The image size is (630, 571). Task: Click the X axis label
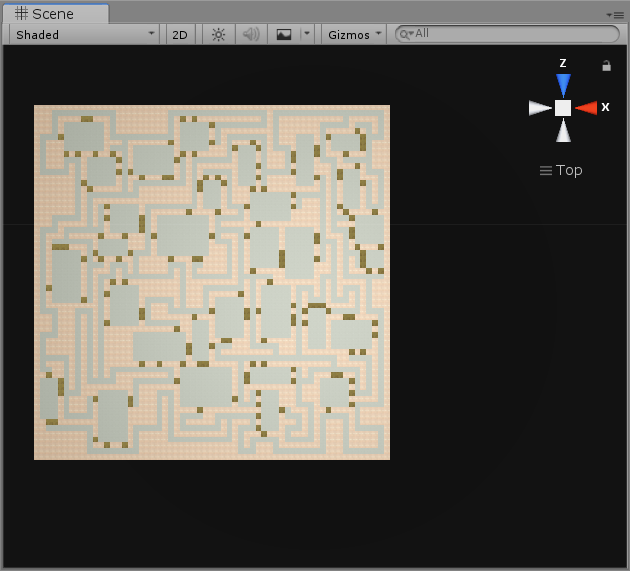click(605, 107)
